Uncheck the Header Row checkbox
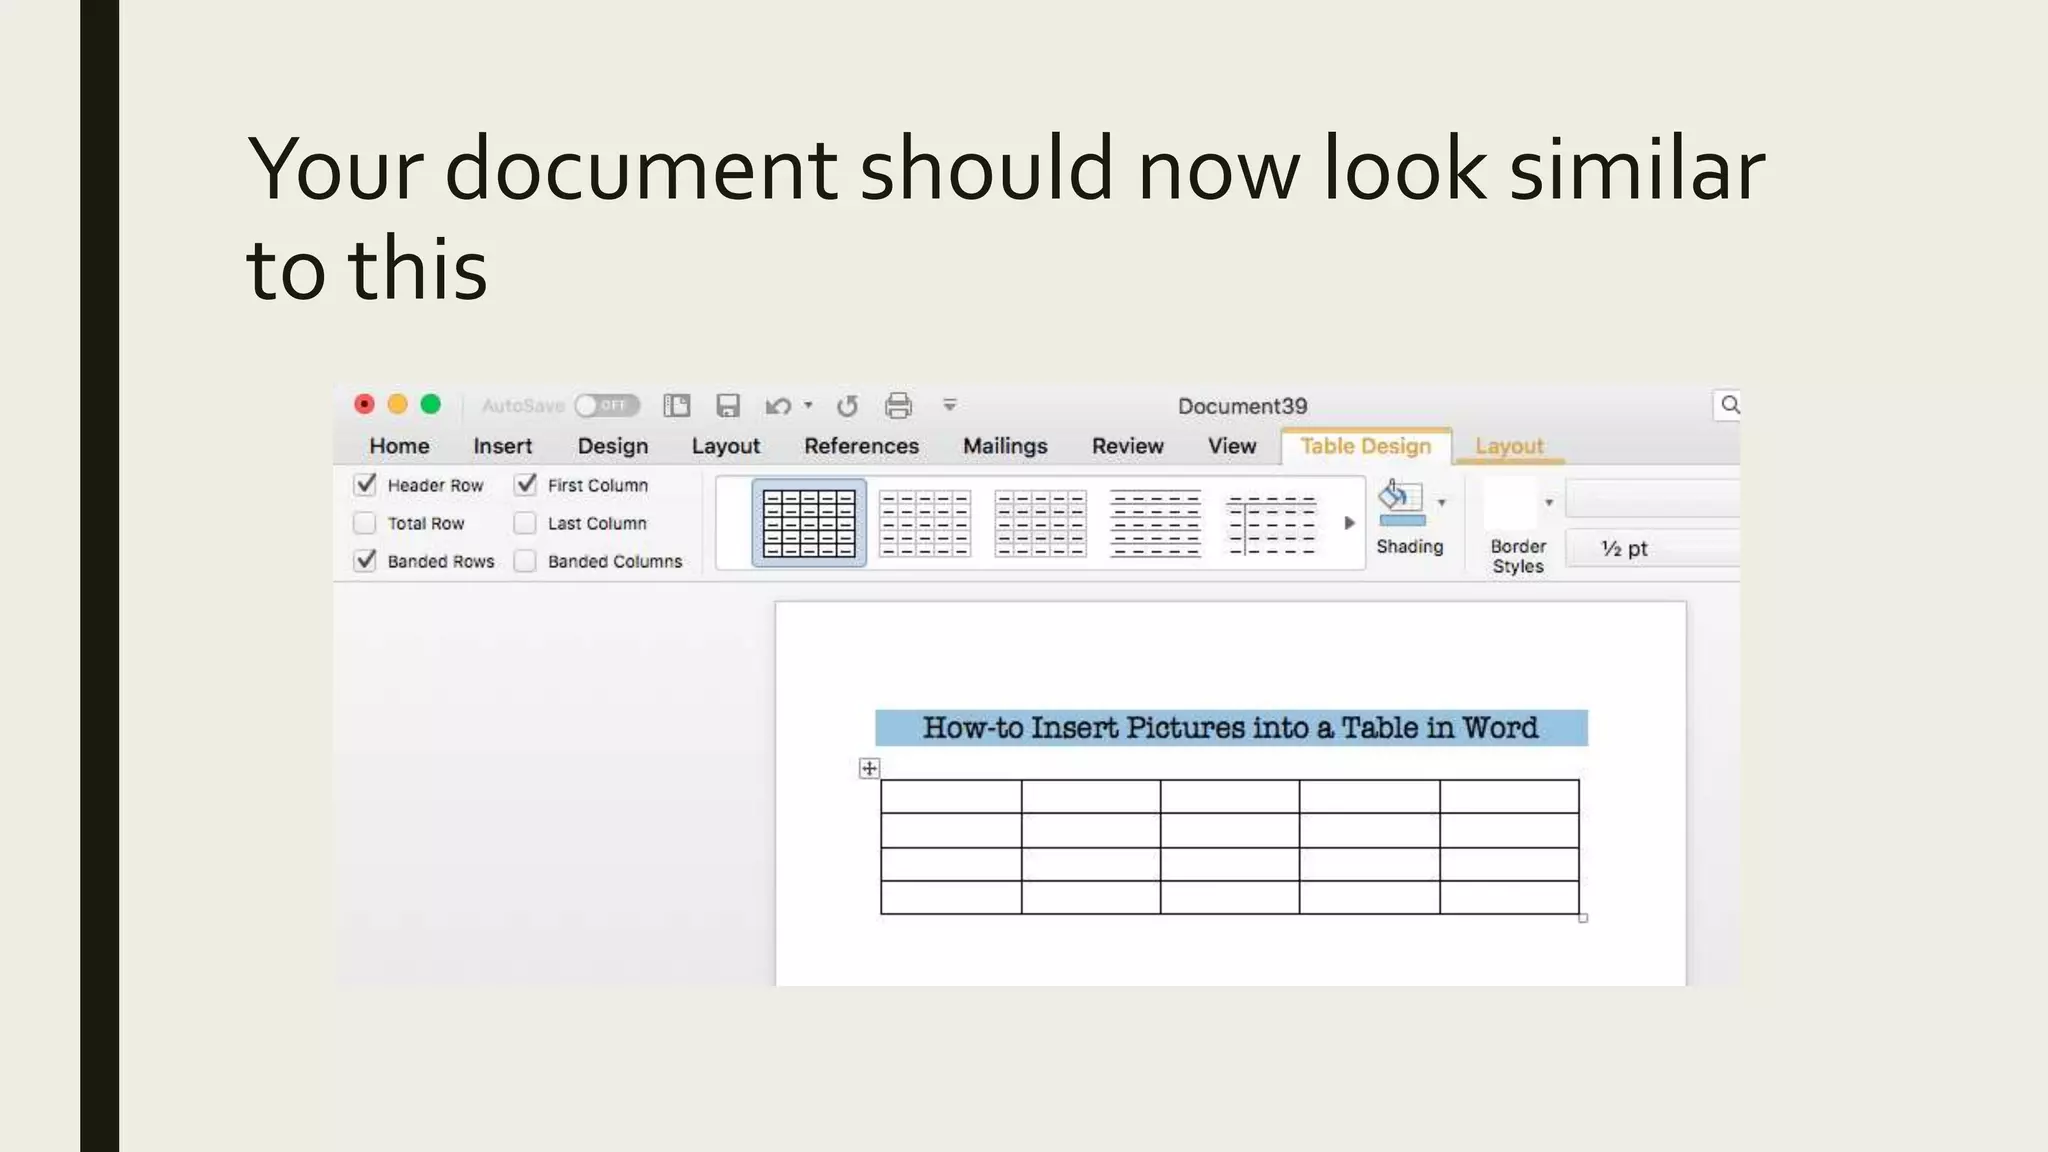The height and width of the screenshot is (1152, 2048). point(365,485)
